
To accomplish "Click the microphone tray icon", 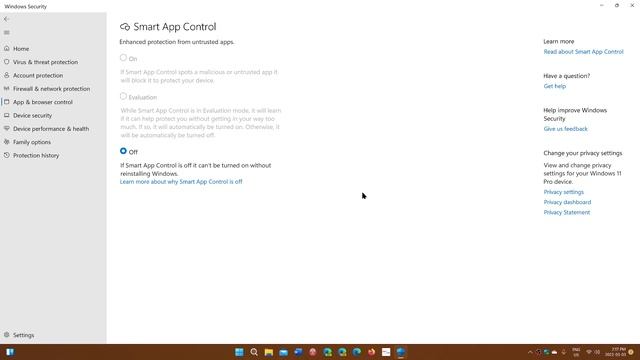I will coord(564,352).
